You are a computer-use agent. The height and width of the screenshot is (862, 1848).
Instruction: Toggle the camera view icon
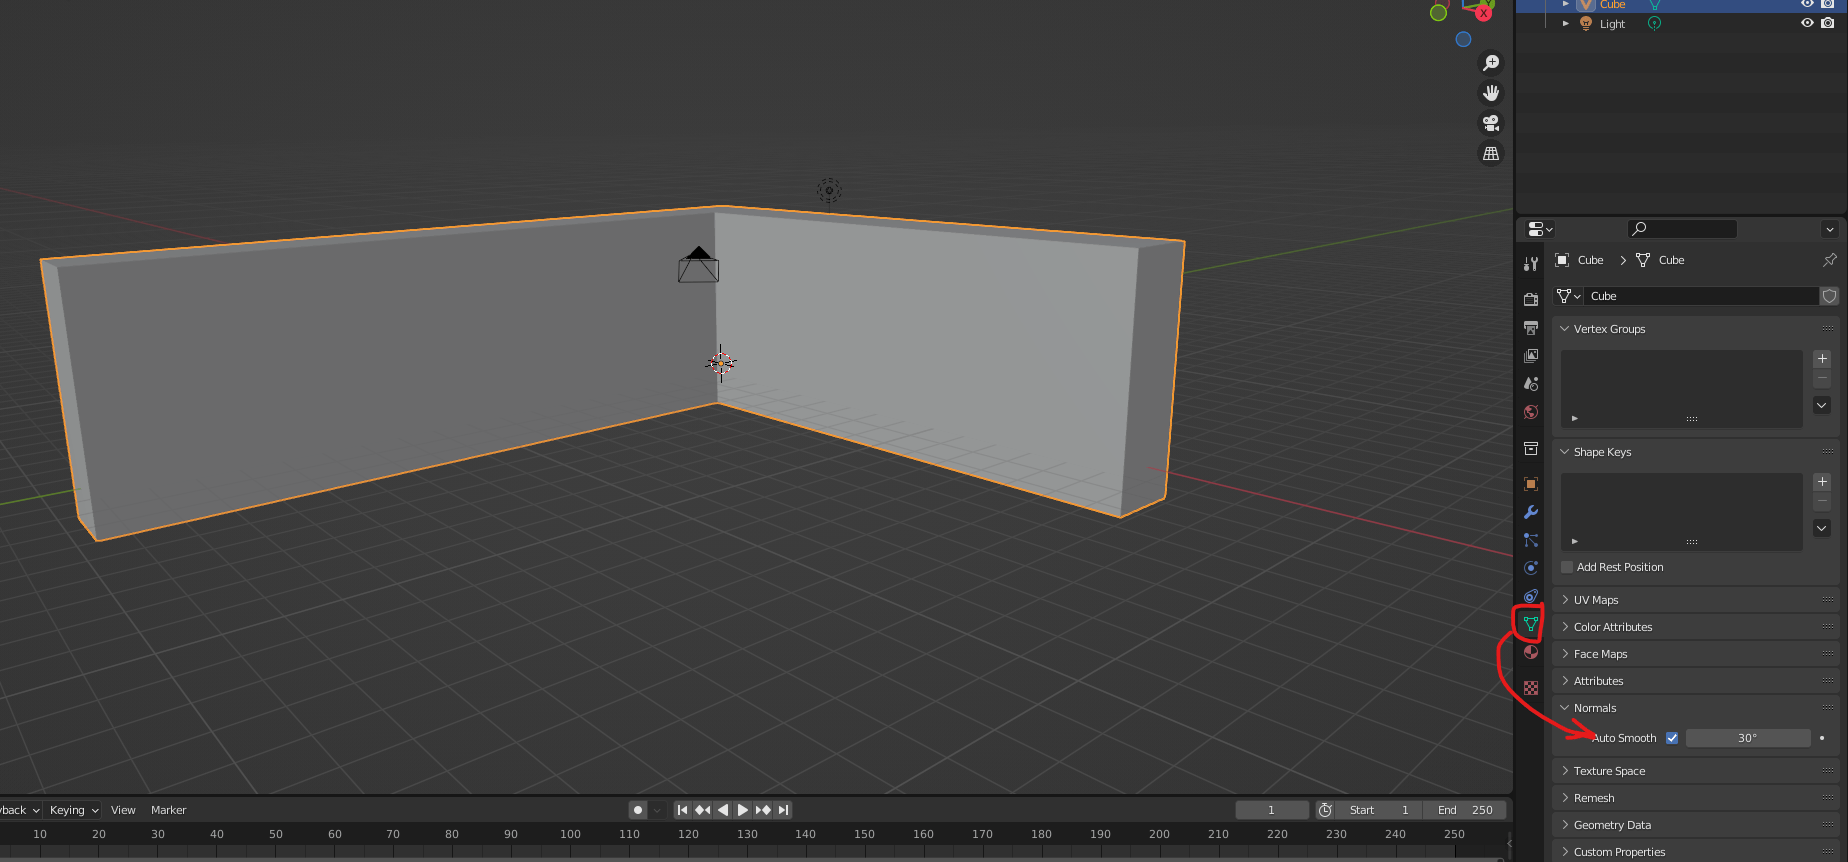(x=1491, y=123)
